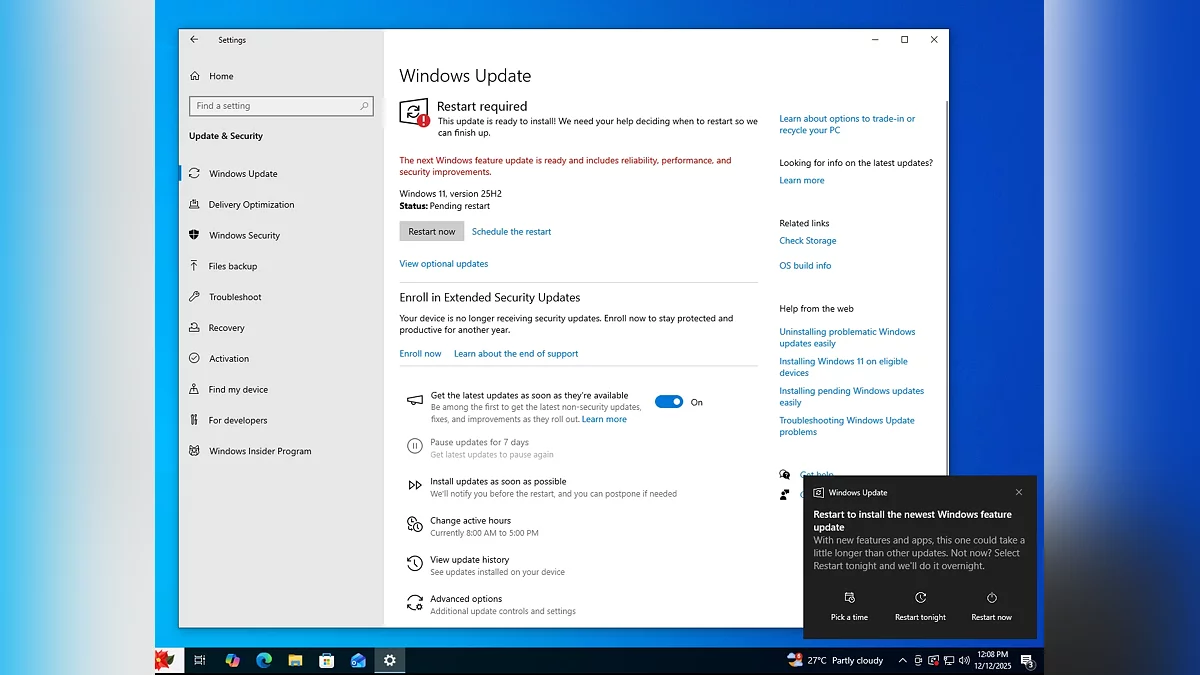Open Change active hours setting
The height and width of the screenshot is (675, 1200).
coord(470,521)
